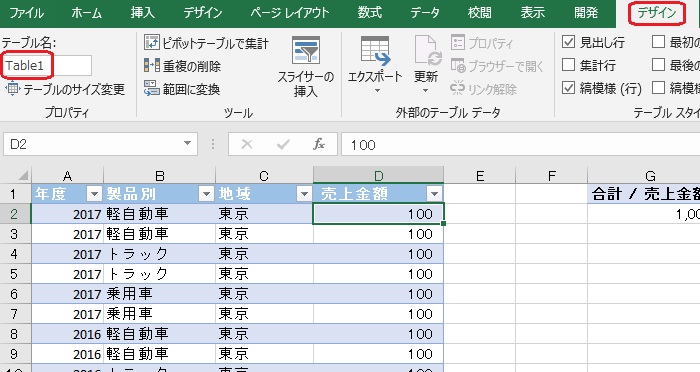The height and width of the screenshot is (372, 700).
Task: Click 重複の削除 icon
Action: click(x=152, y=66)
